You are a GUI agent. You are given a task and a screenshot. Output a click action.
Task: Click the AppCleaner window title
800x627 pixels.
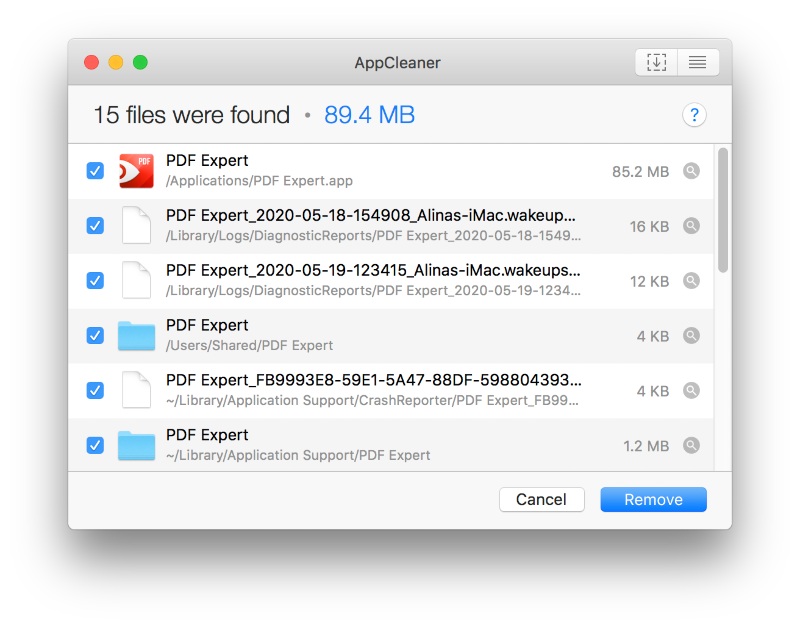coord(397,63)
